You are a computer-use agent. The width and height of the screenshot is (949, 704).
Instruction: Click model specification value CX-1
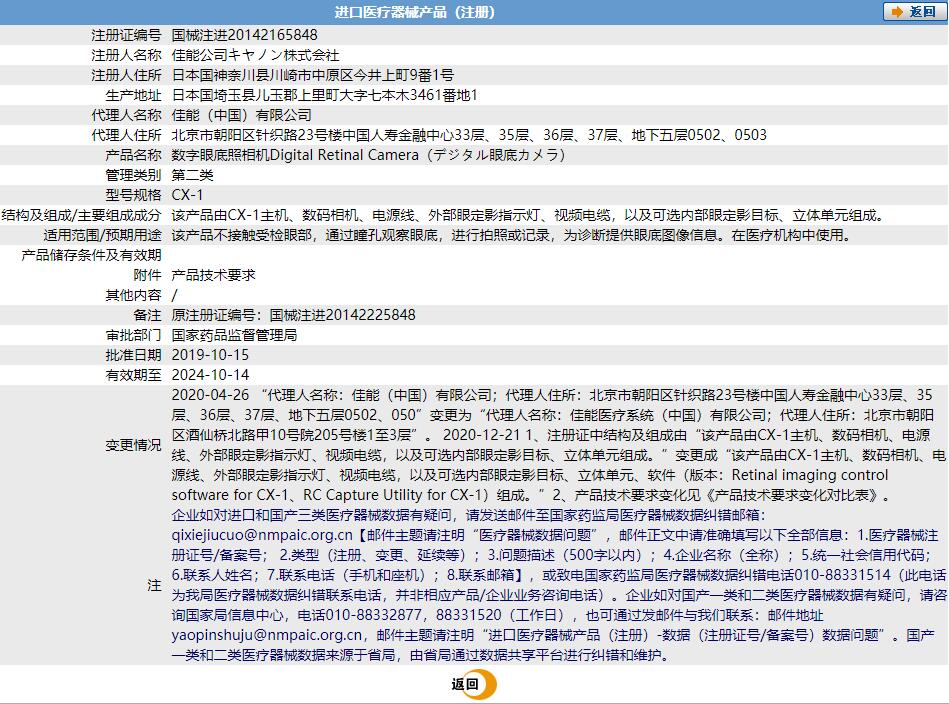(188, 195)
